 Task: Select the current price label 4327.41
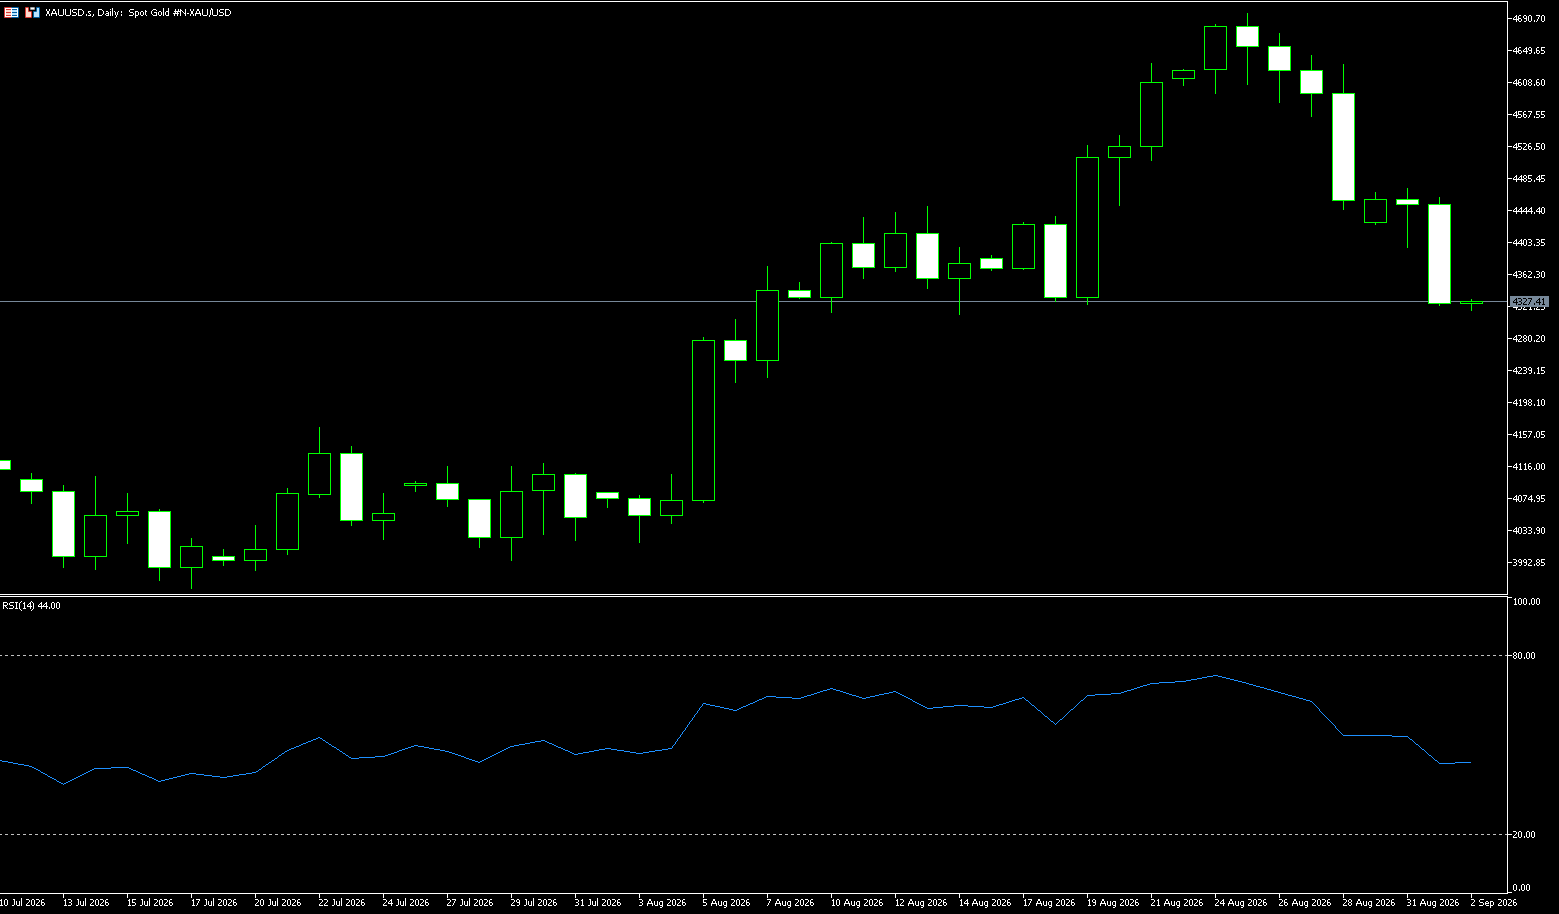coord(1529,301)
